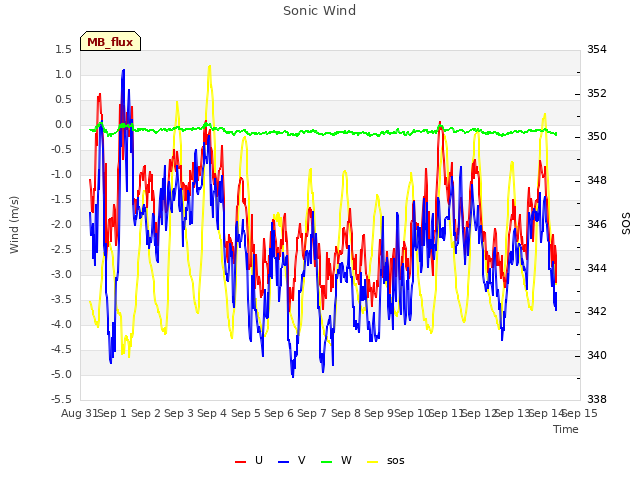
Task: Click the 1.5 wind axis value
Action: click(63, 50)
